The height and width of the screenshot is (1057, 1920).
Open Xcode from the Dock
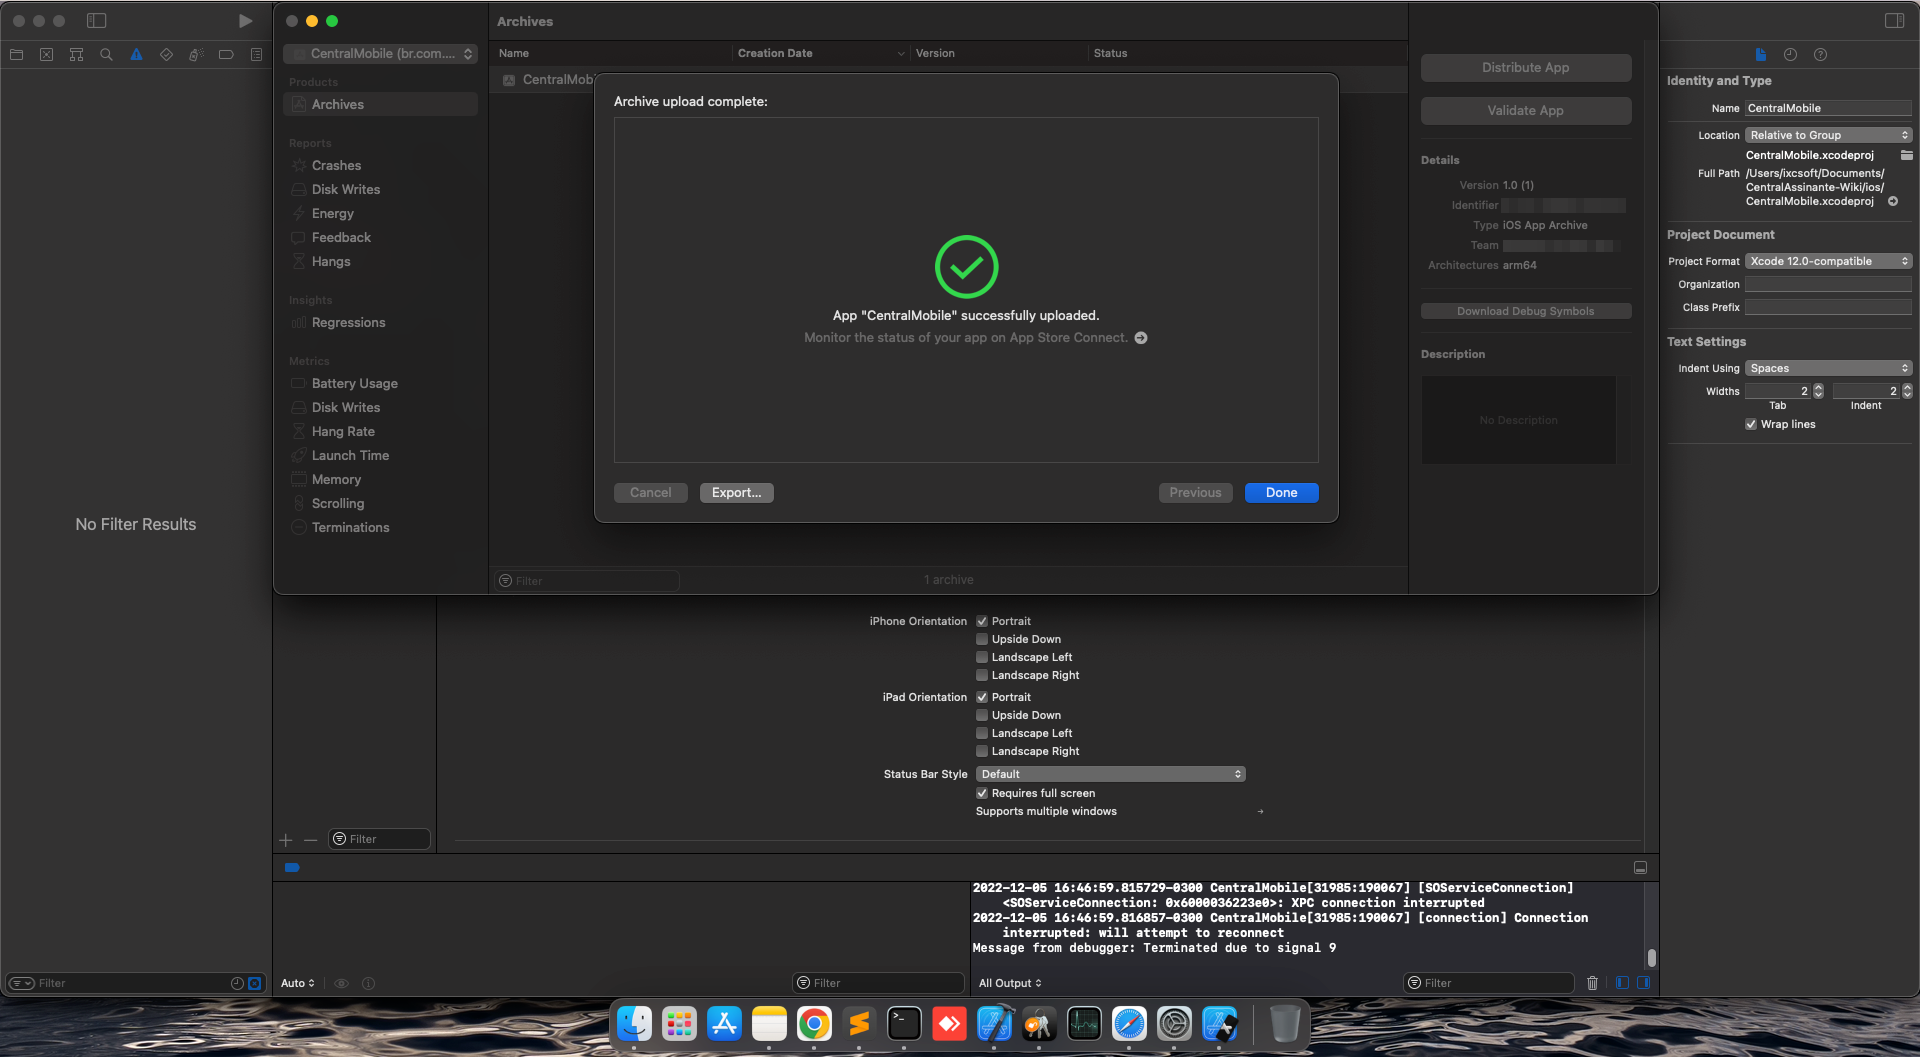click(994, 1024)
